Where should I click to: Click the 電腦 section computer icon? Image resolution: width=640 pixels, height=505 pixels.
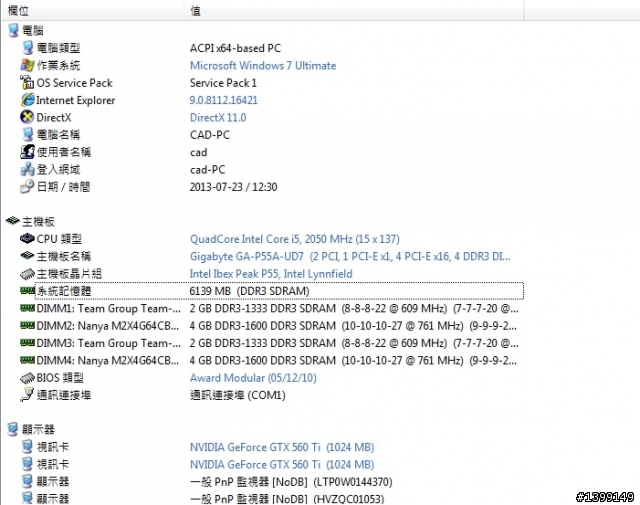(x=13, y=30)
